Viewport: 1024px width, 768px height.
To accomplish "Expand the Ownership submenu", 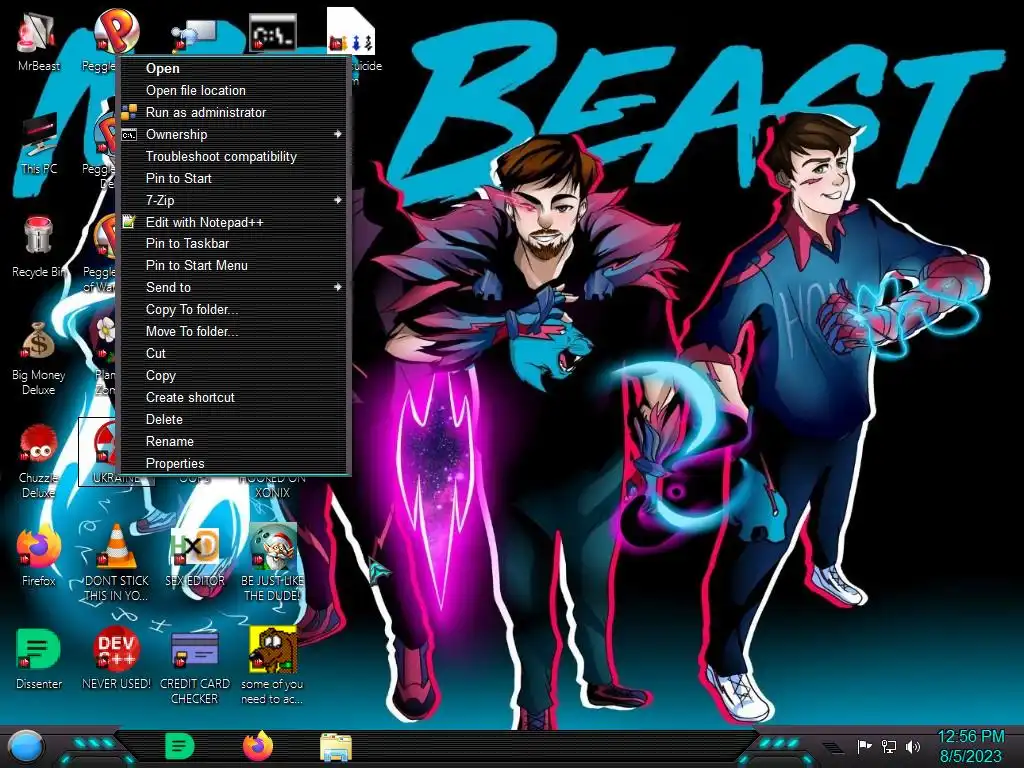I will click(233, 135).
